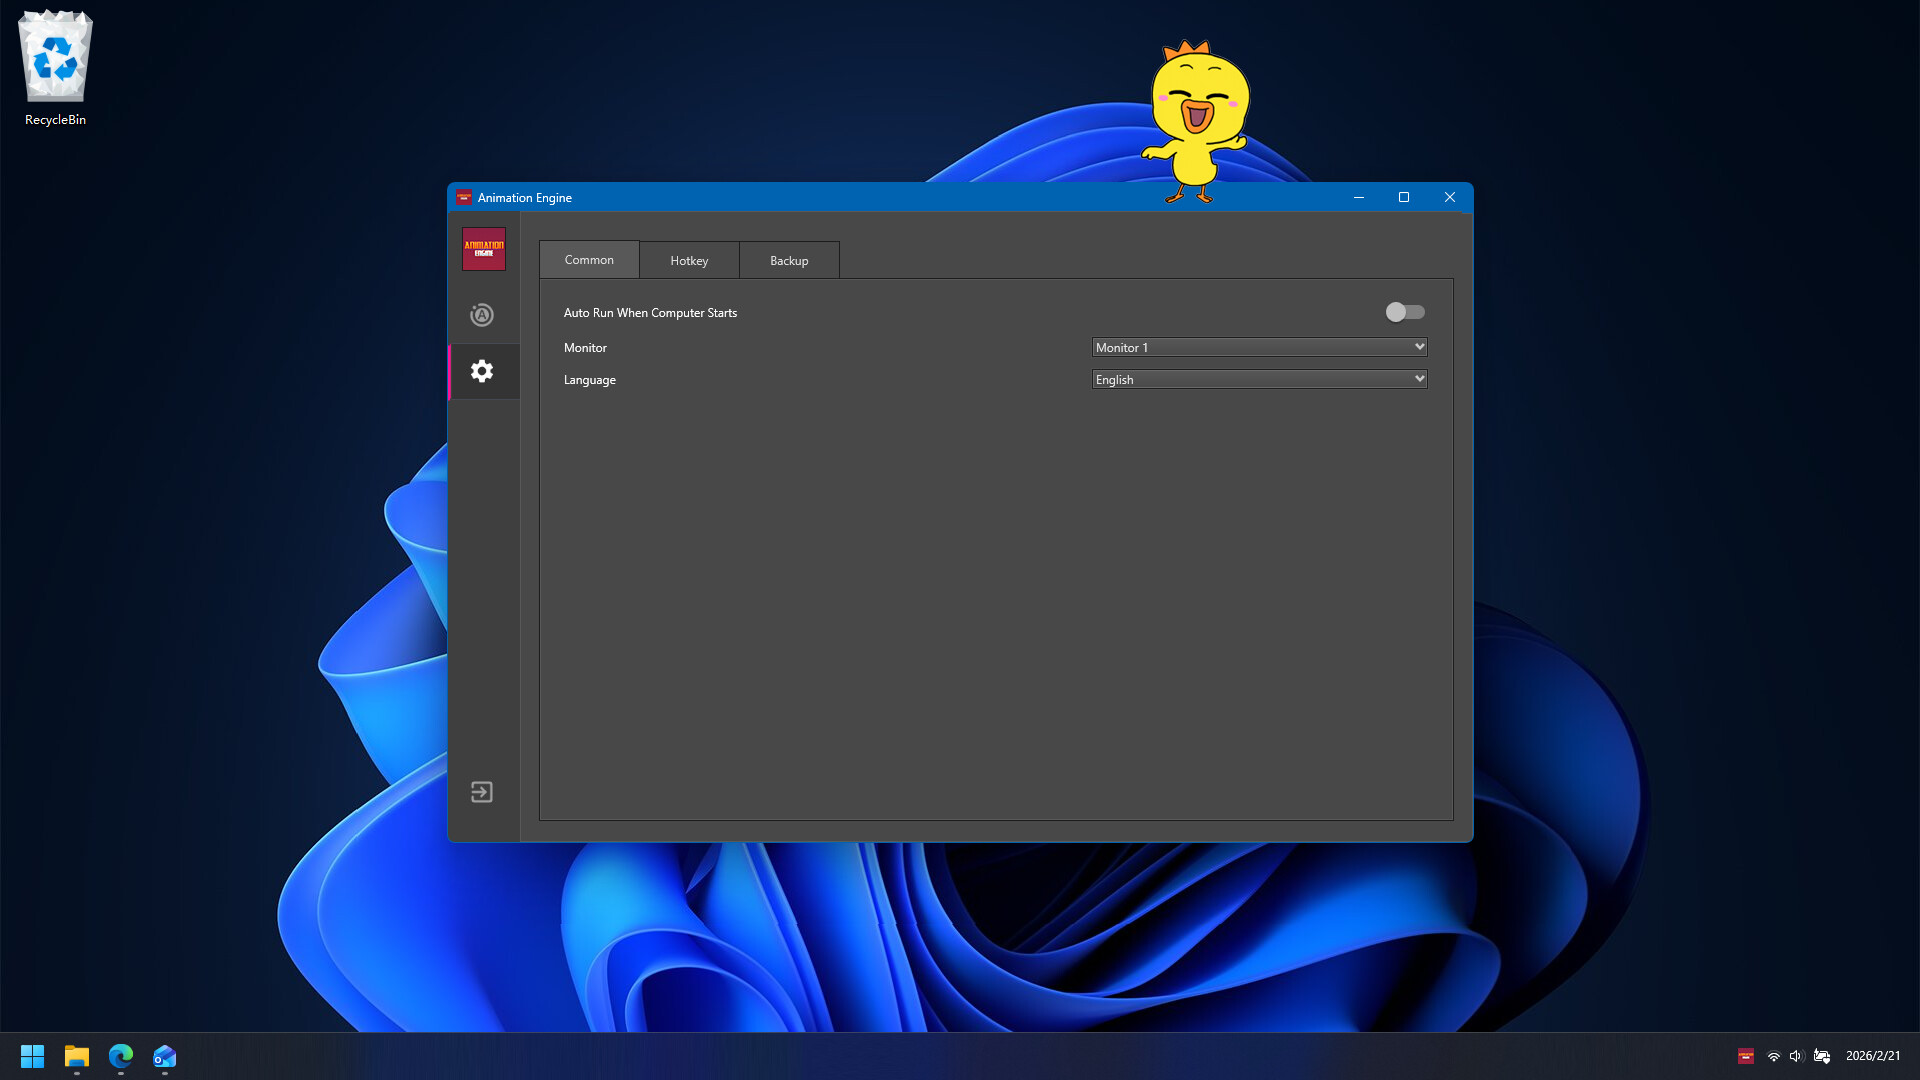Click the date 2026/2/21 in taskbar
Screen dimensions: 1920x1080
pyautogui.click(x=1873, y=1055)
